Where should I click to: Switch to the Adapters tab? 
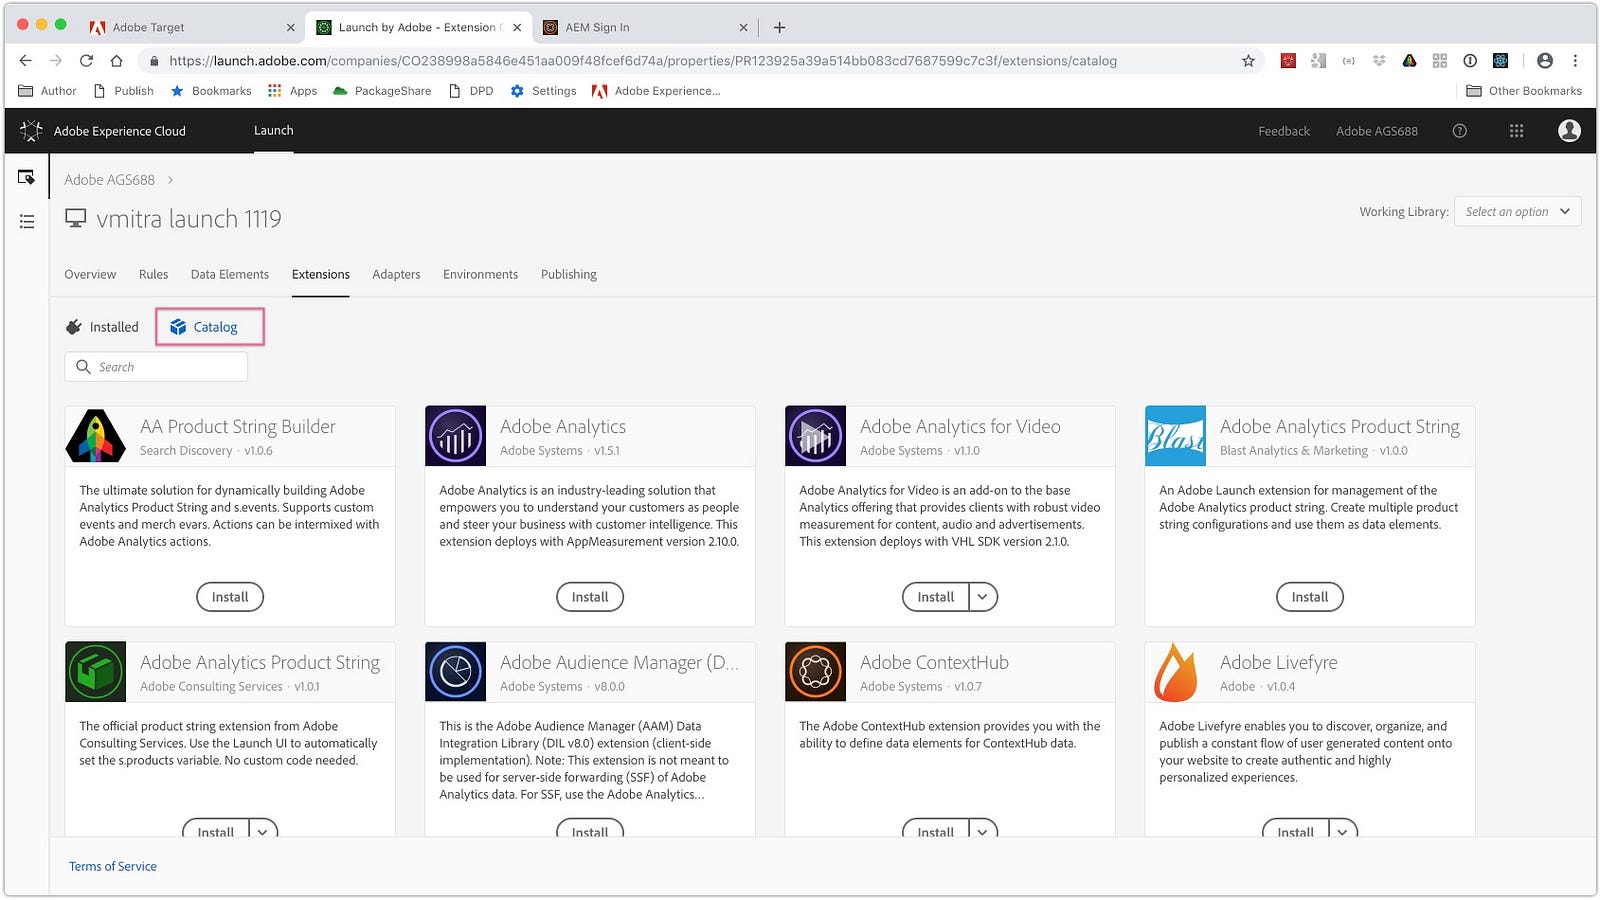click(396, 274)
